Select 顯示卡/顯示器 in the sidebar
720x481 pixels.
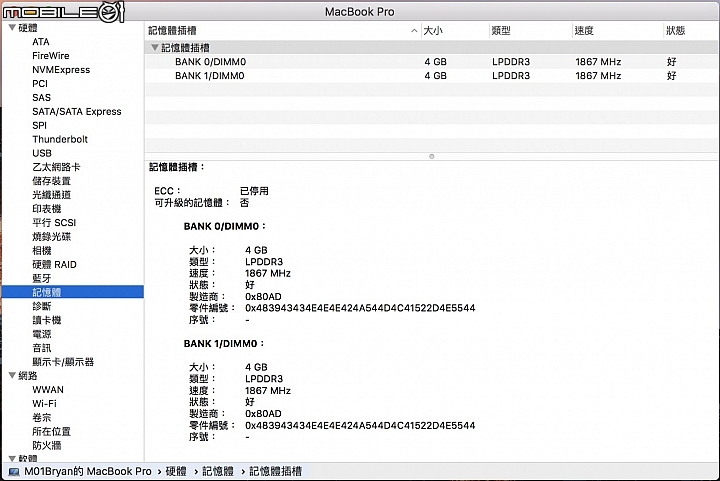(x=63, y=362)
